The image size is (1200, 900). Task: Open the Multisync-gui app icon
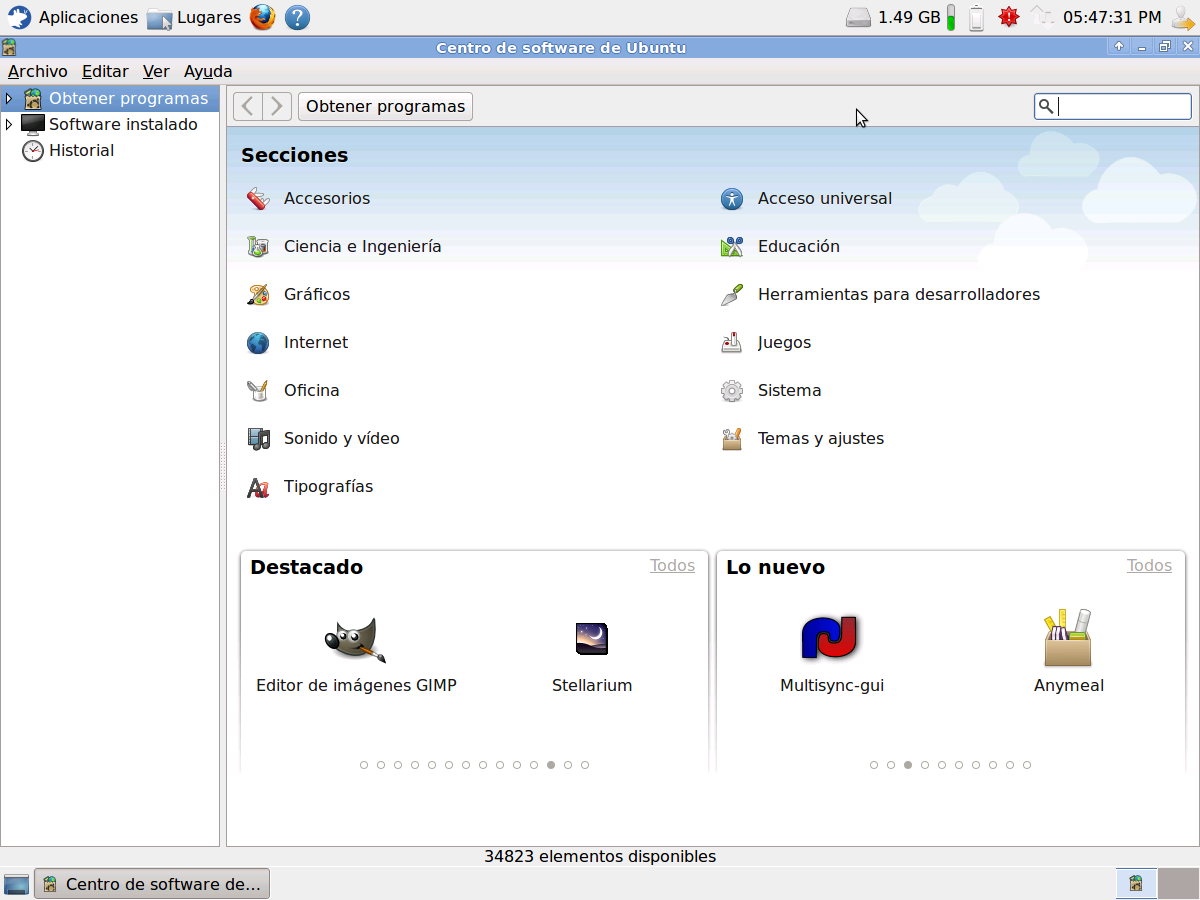(831, 637)
